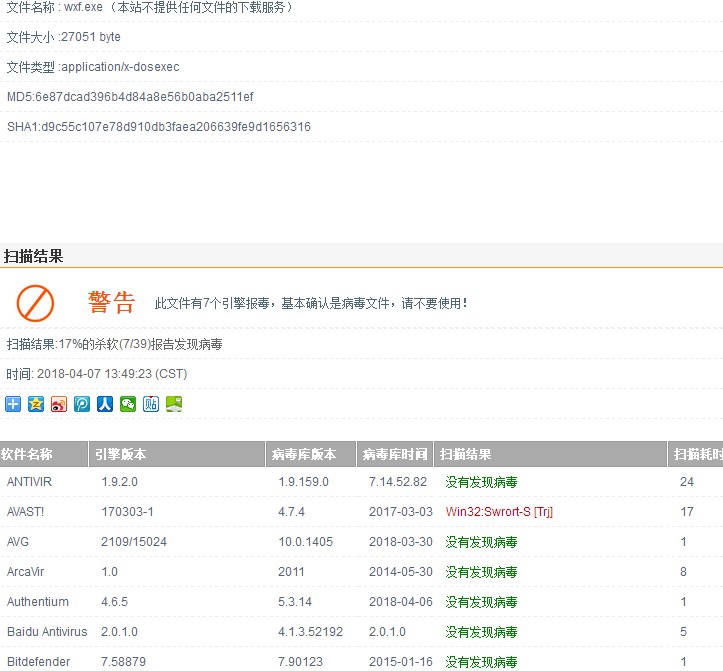This screenshot has width=723, height=671.
Task: Select the SHA1 hash line
Action: point(159,127)
